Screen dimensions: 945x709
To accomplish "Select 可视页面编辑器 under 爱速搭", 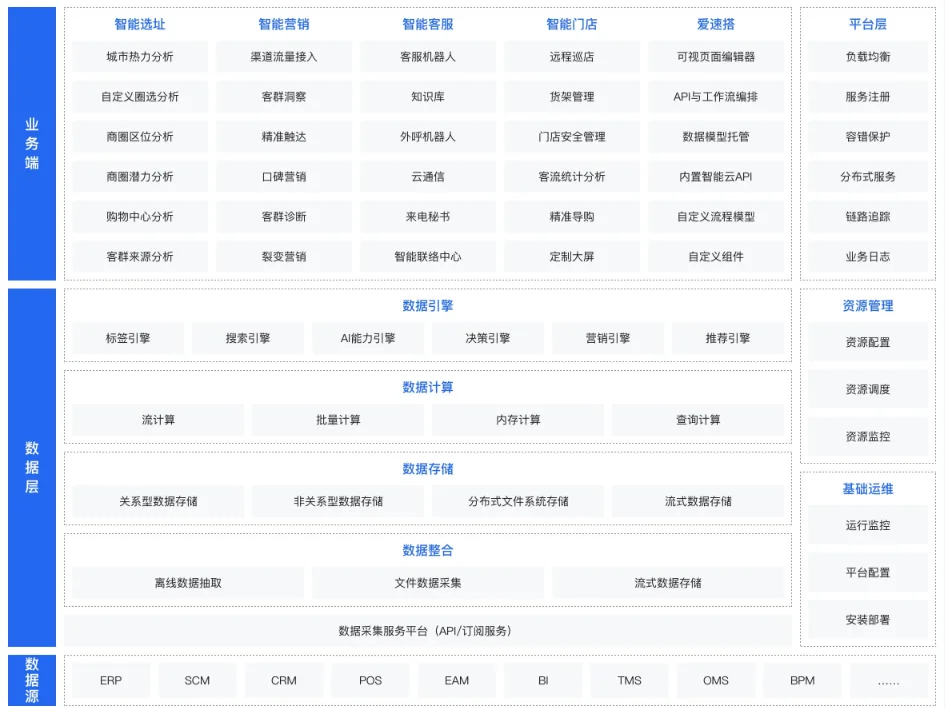I will (x=716, y=57).
